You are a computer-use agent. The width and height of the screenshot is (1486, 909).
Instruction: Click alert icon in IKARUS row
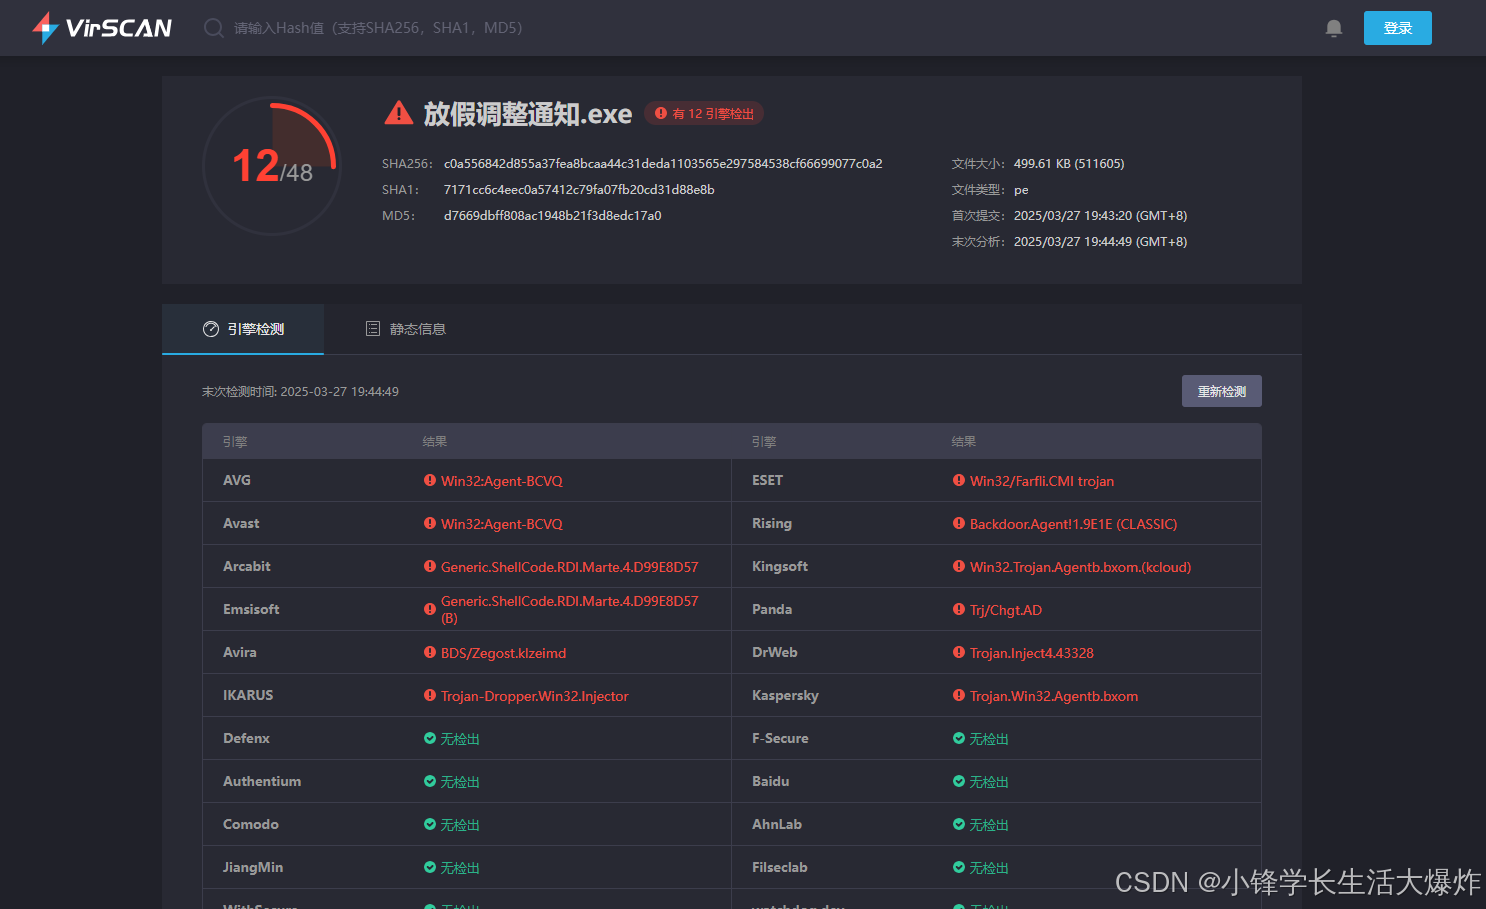point(430,695)
